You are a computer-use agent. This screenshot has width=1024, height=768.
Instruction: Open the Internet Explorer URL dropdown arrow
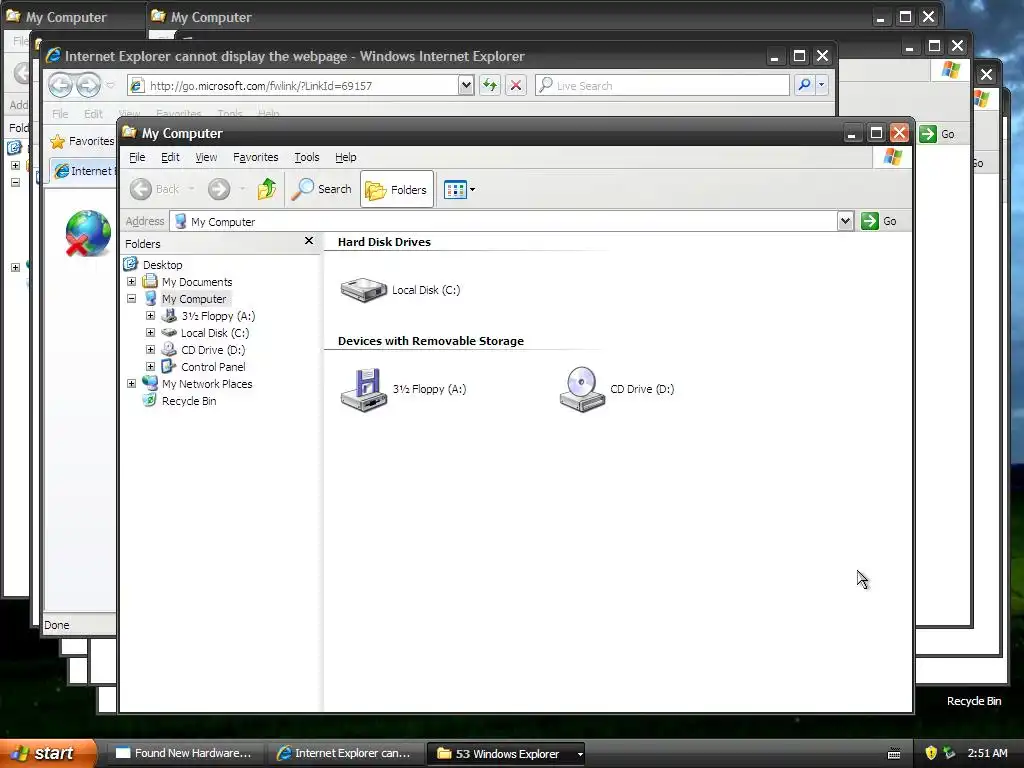click(466, 86)
